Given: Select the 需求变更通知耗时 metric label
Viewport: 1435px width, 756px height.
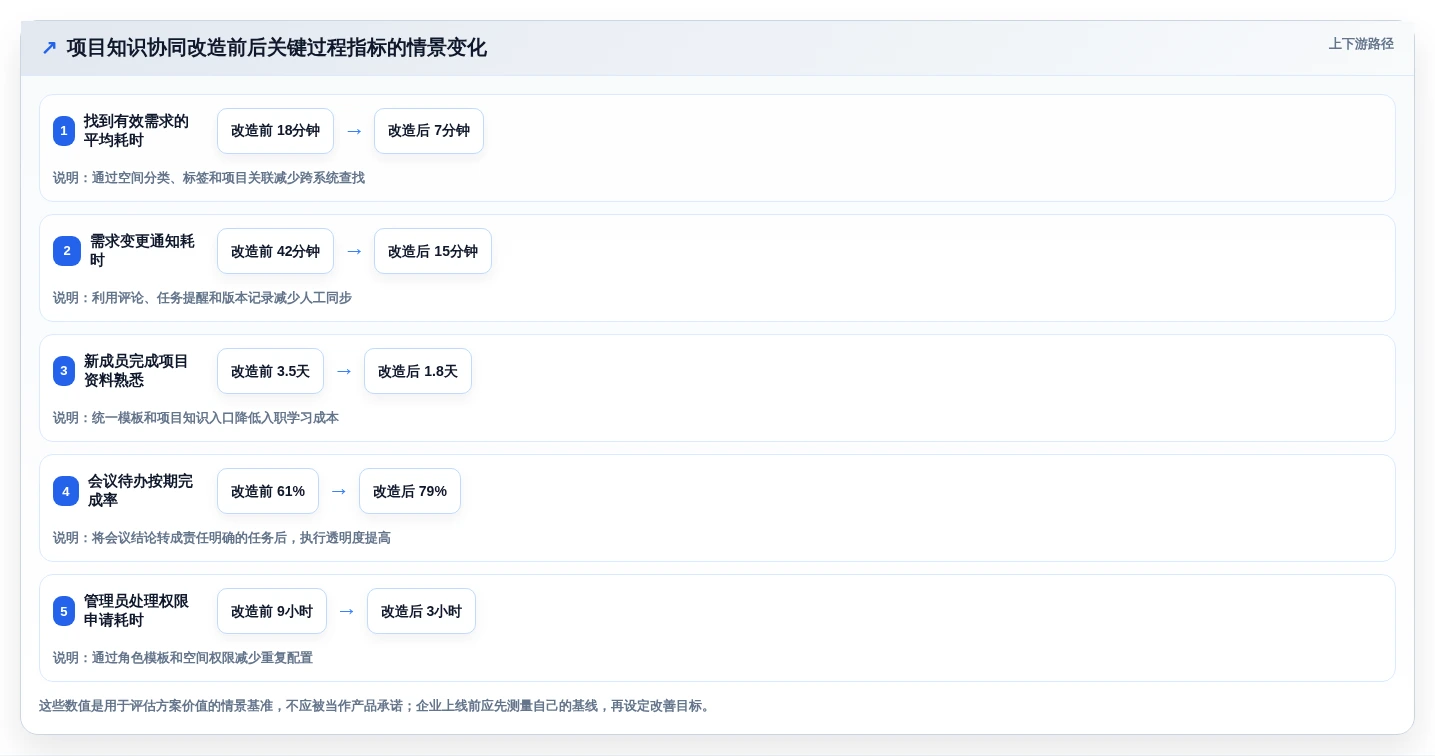Looking at the screenshot, I should (x=142, y=251).
